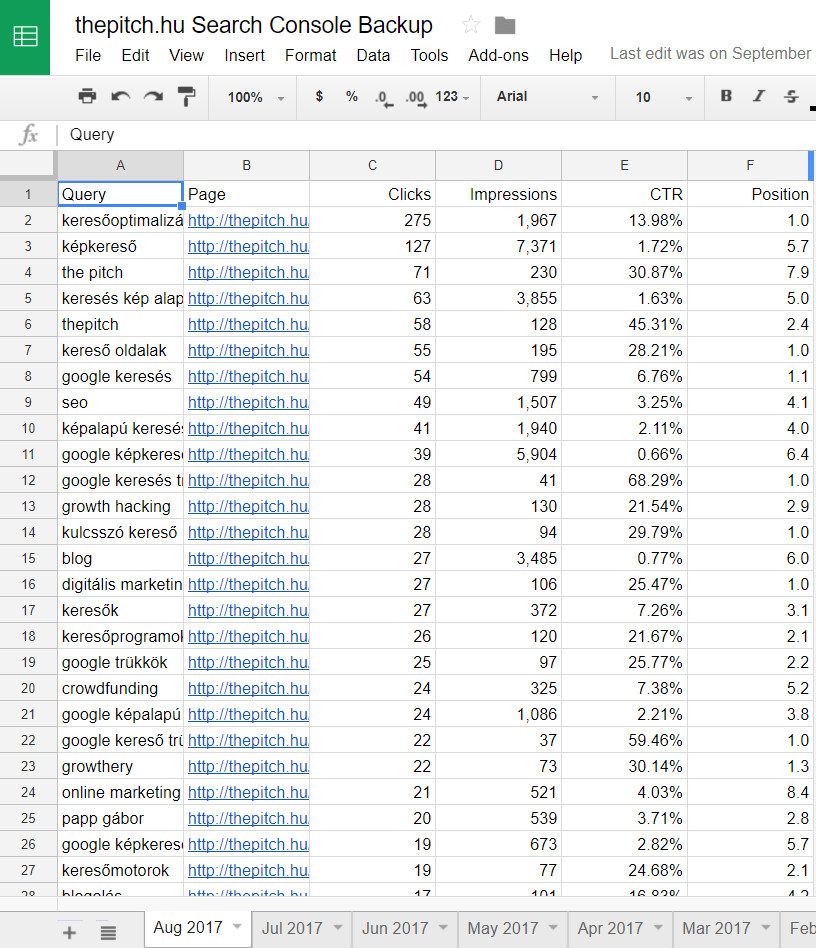Toggle italic formatting
Screen dimensions: 816x948
(x=759, y=96)
